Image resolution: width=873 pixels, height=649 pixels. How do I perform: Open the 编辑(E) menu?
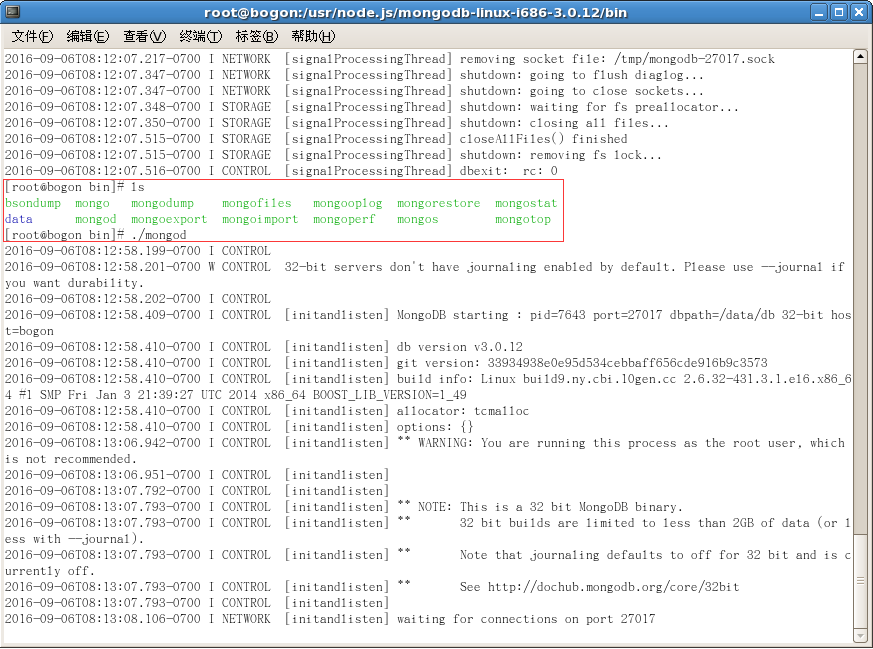coord(88,36)
